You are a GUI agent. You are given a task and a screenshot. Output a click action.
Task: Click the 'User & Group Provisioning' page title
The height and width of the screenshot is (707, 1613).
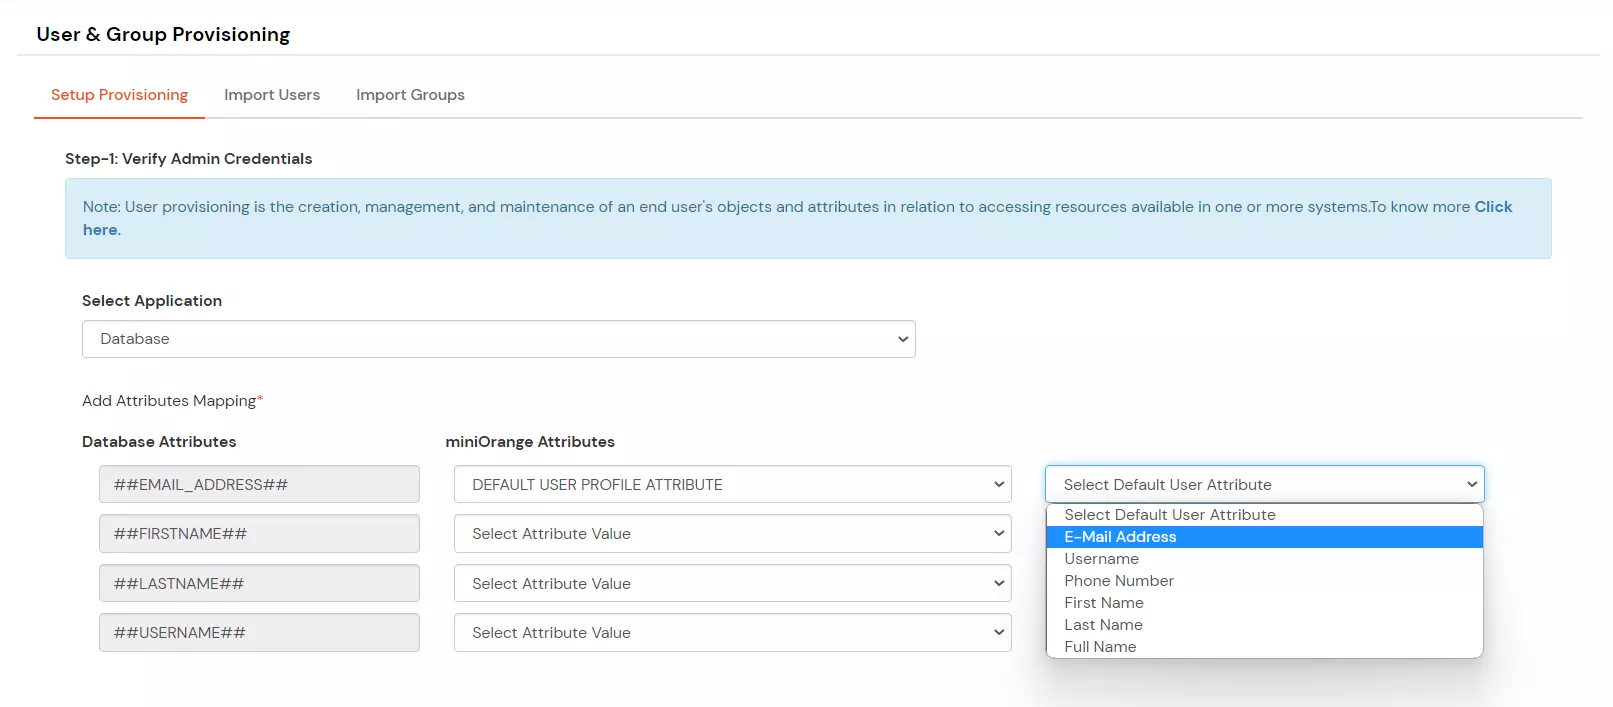[x=163, y=34]
